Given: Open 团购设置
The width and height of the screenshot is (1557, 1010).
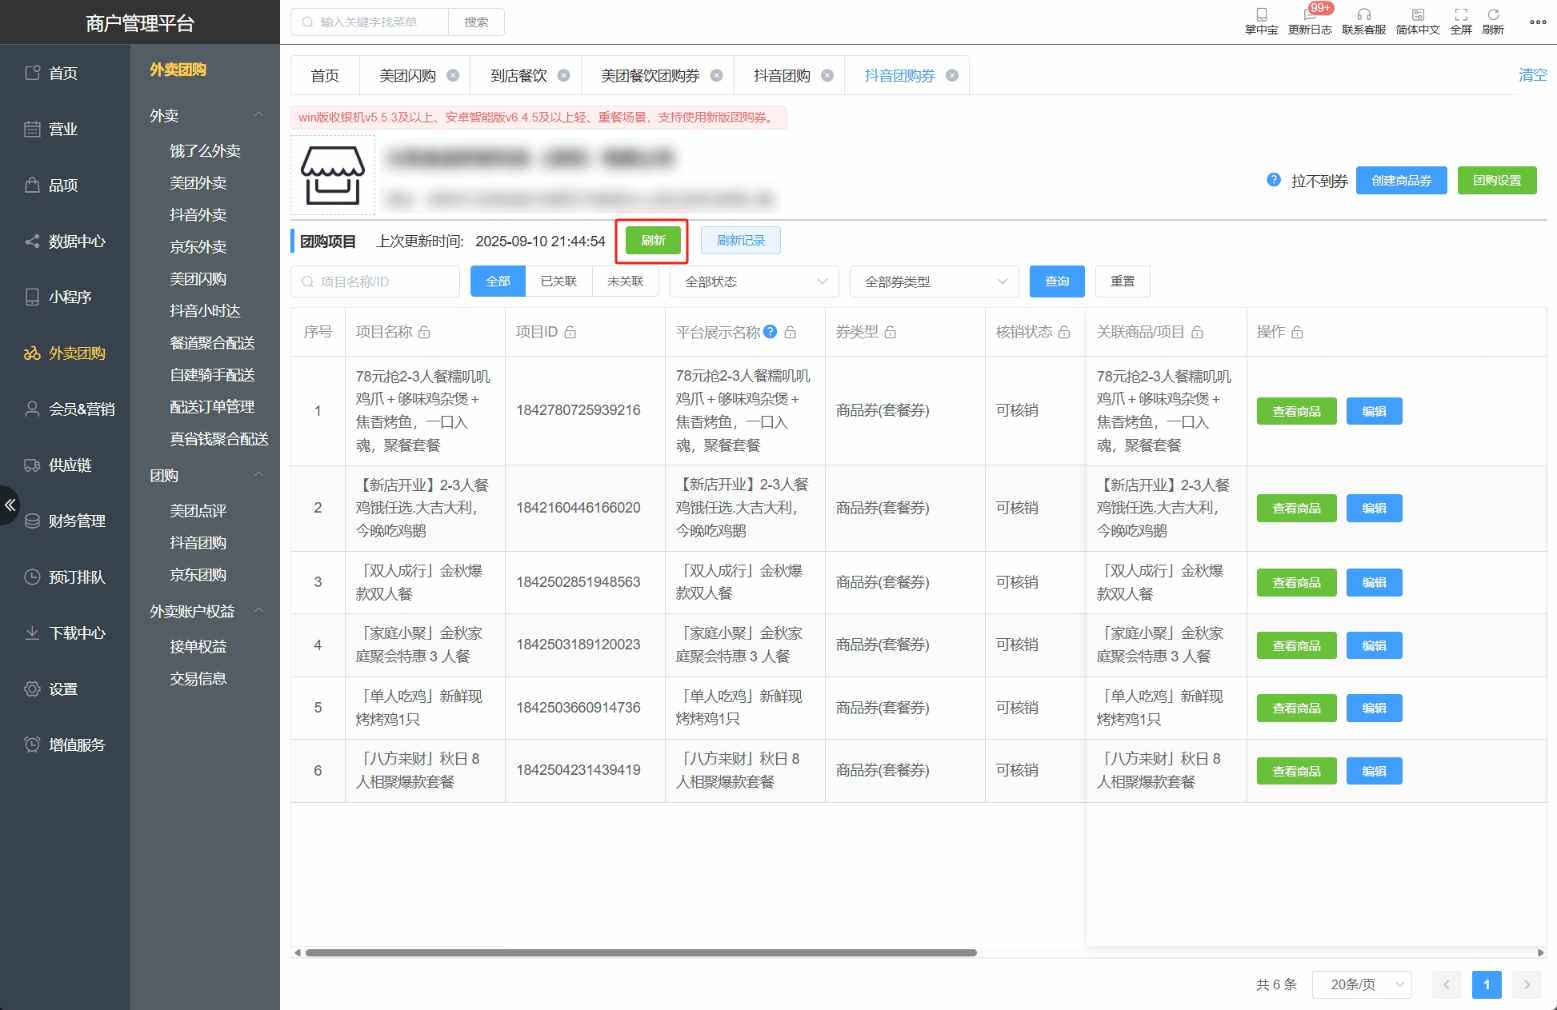Looking at the screenshot, I should click(x=1497, y=181).
